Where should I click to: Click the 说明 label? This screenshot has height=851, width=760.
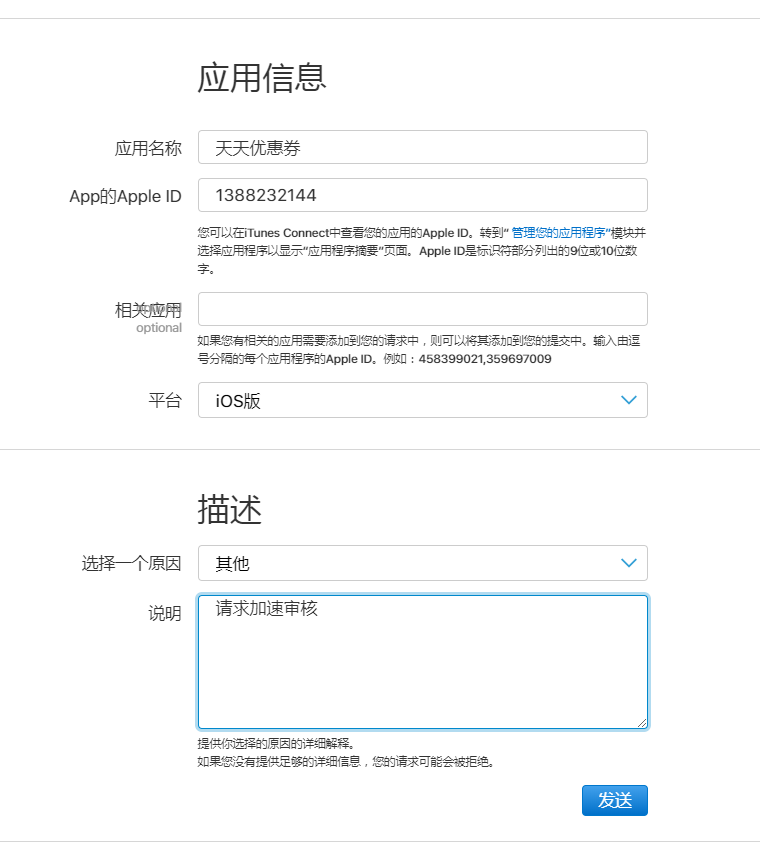pos(165,613)
